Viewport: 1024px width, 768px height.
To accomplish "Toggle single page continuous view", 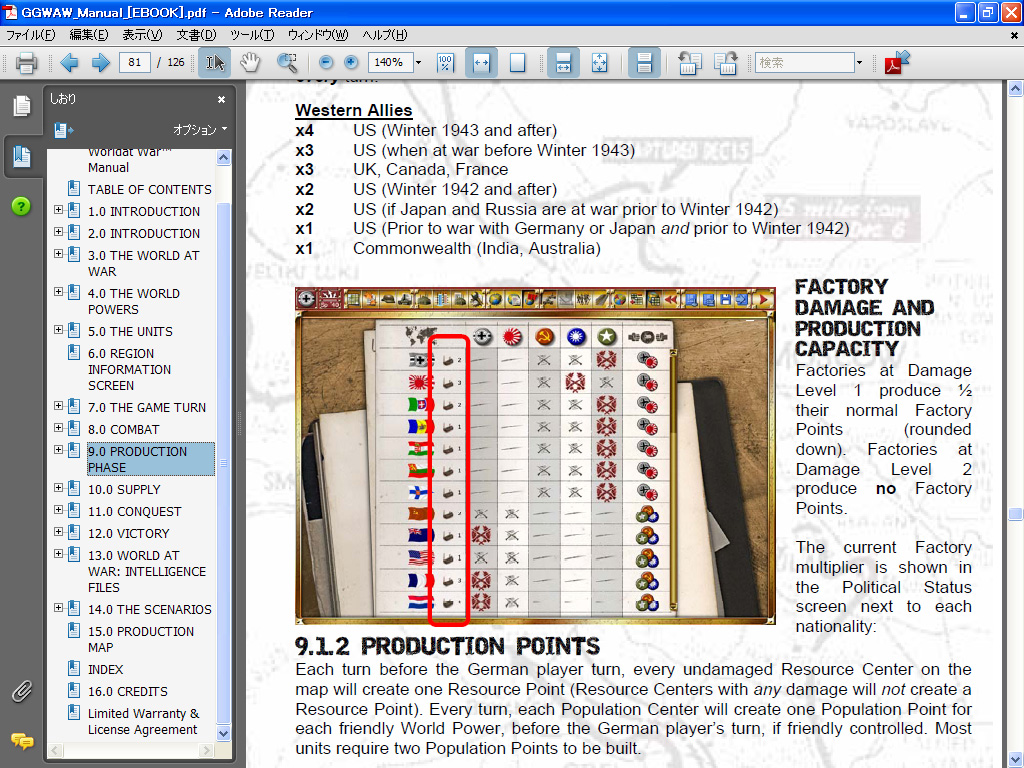I will coord(644,63).
